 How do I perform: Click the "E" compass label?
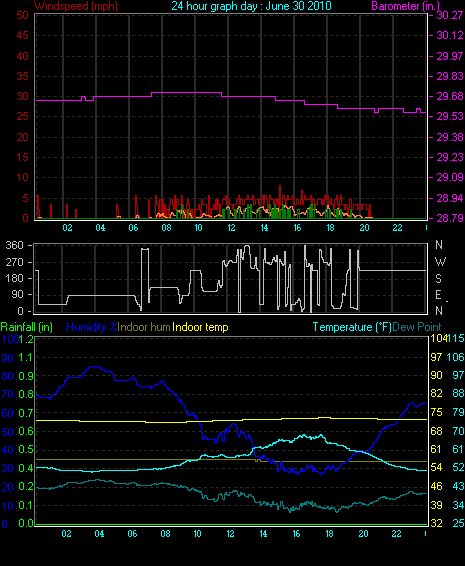[x=439, y=295]
